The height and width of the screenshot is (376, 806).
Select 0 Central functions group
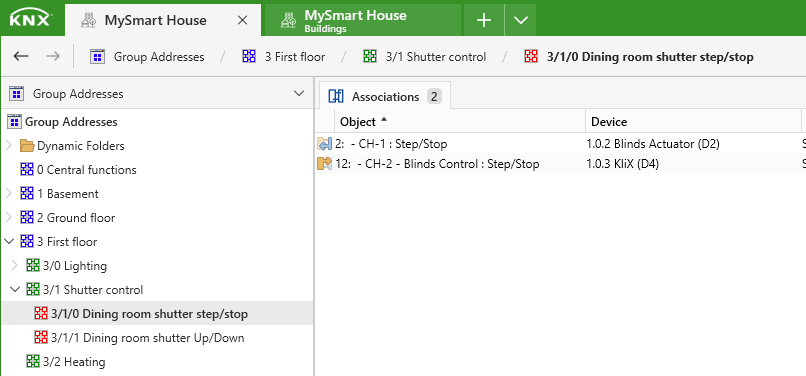pyautogui.click(x=86, y=170)
